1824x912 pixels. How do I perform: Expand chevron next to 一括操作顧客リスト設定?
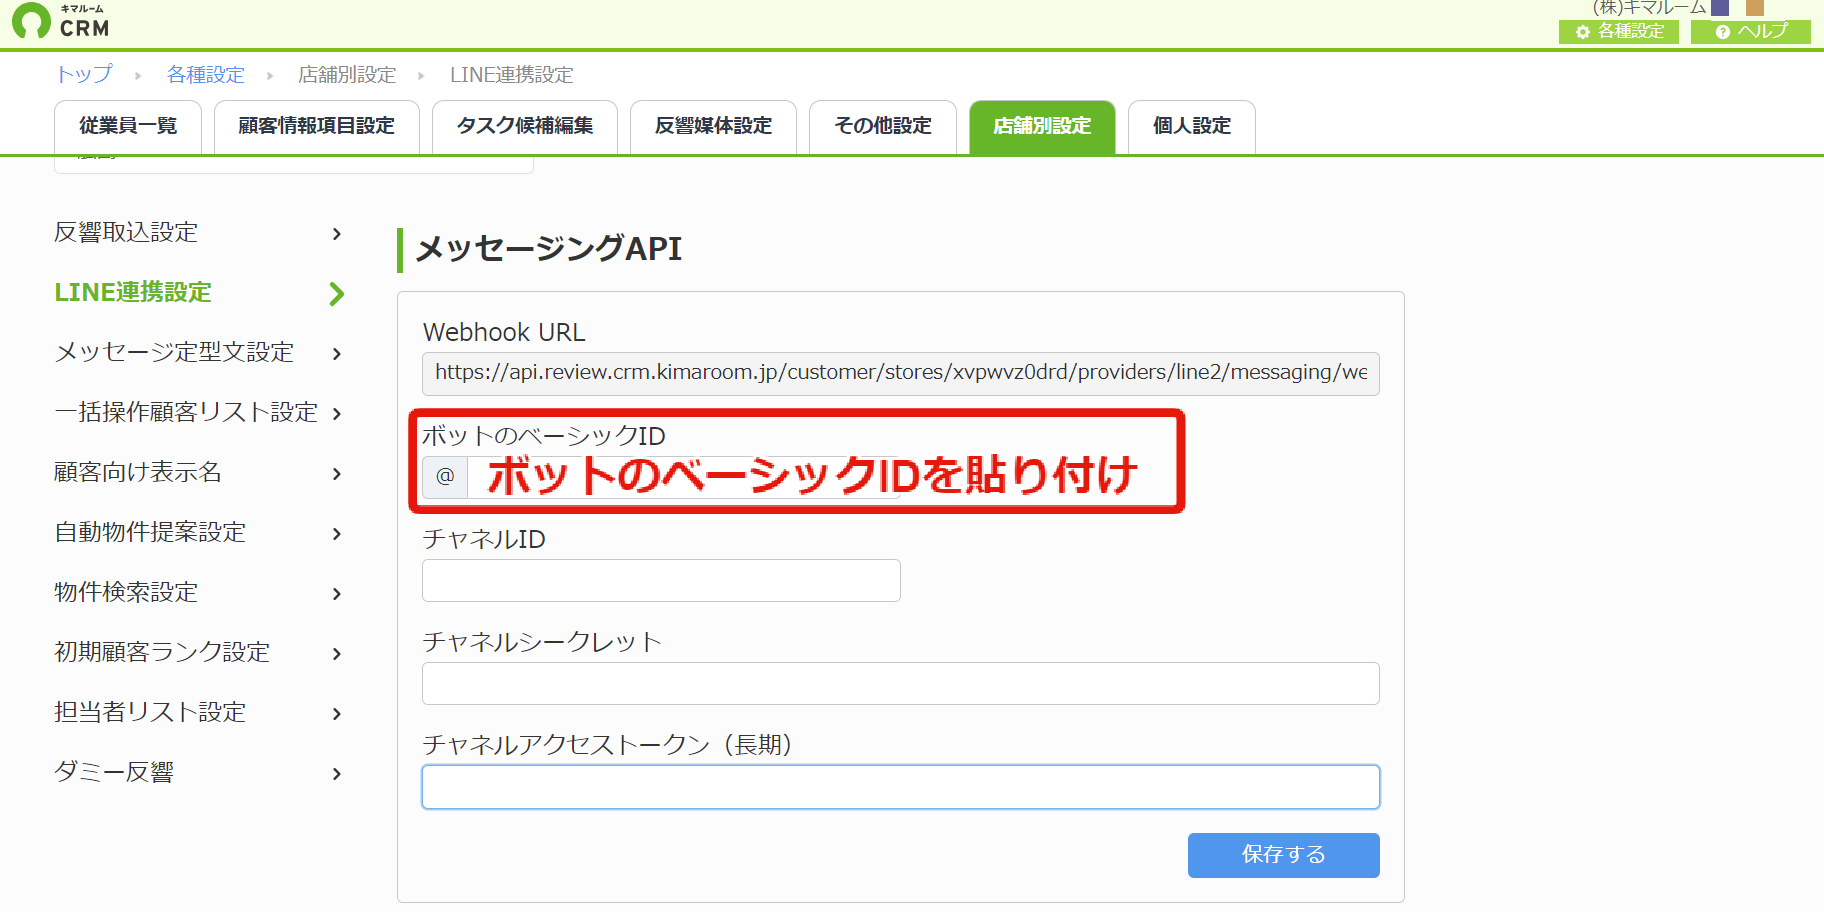[x=337, y=413]
